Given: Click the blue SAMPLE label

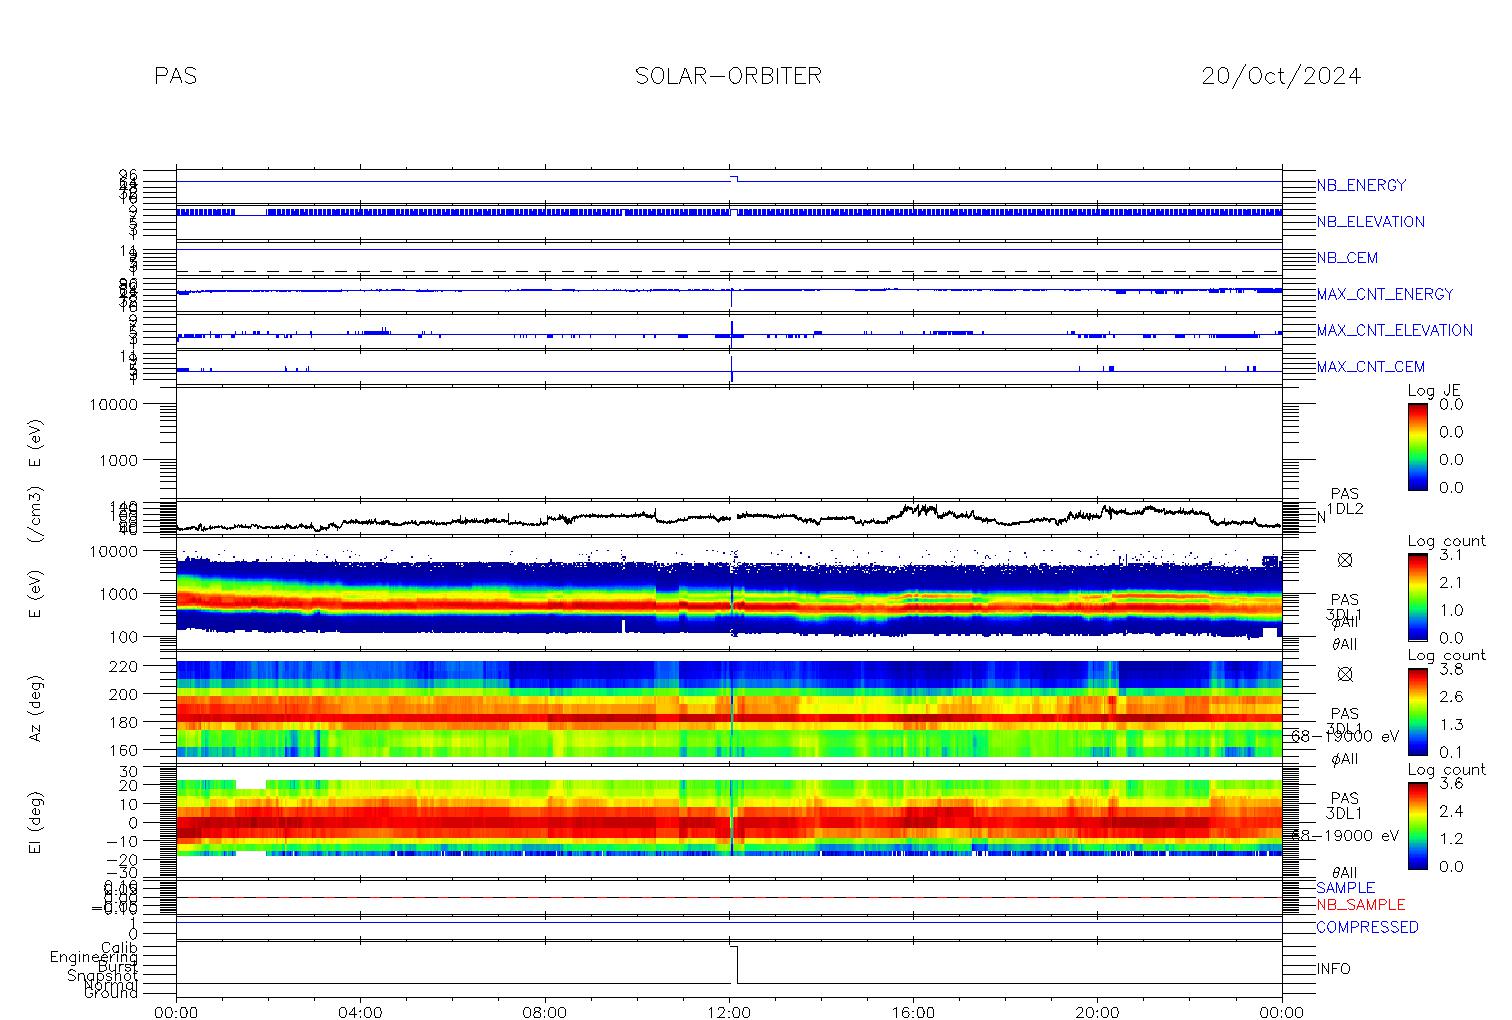Looking at the screenshot, I should (x=1345, y=888).
